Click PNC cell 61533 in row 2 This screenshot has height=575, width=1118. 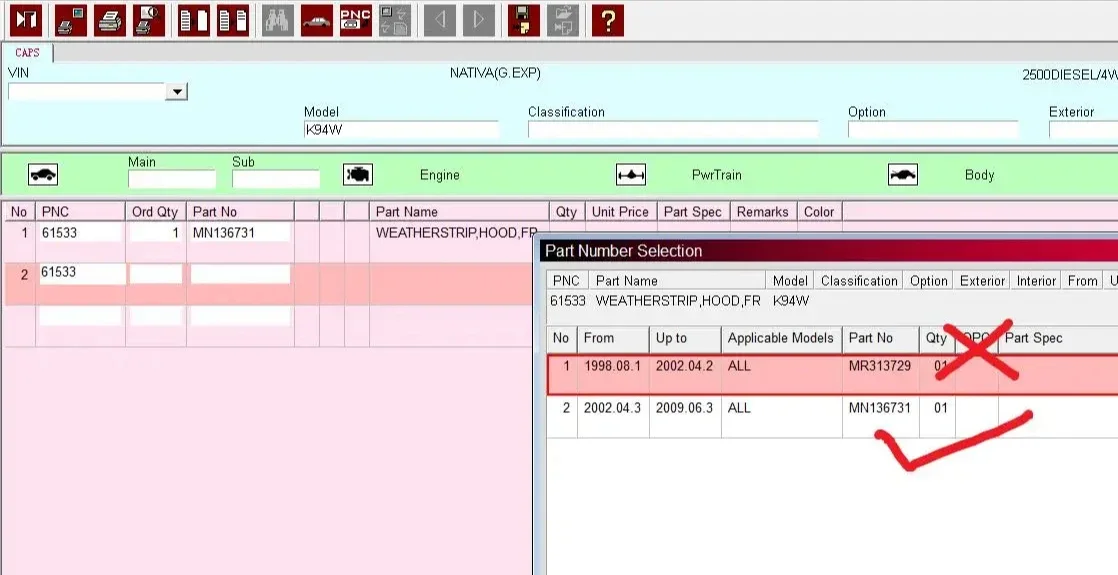pyautogui.click(x=81, y=273)
